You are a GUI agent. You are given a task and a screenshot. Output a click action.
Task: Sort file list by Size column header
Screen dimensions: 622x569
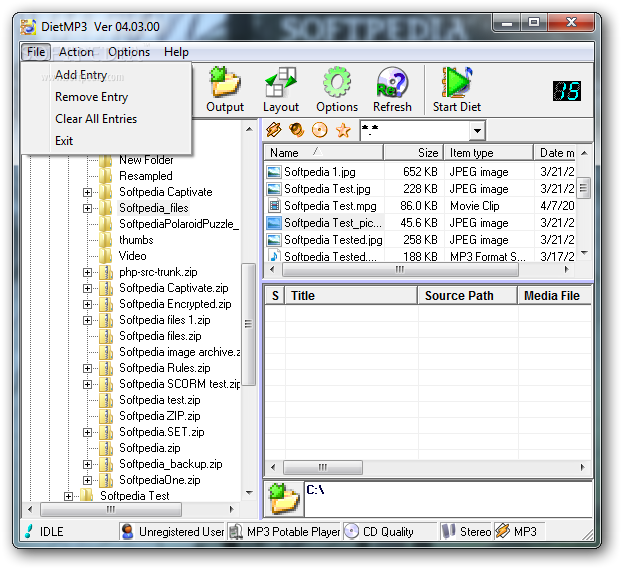pos(414,153)
